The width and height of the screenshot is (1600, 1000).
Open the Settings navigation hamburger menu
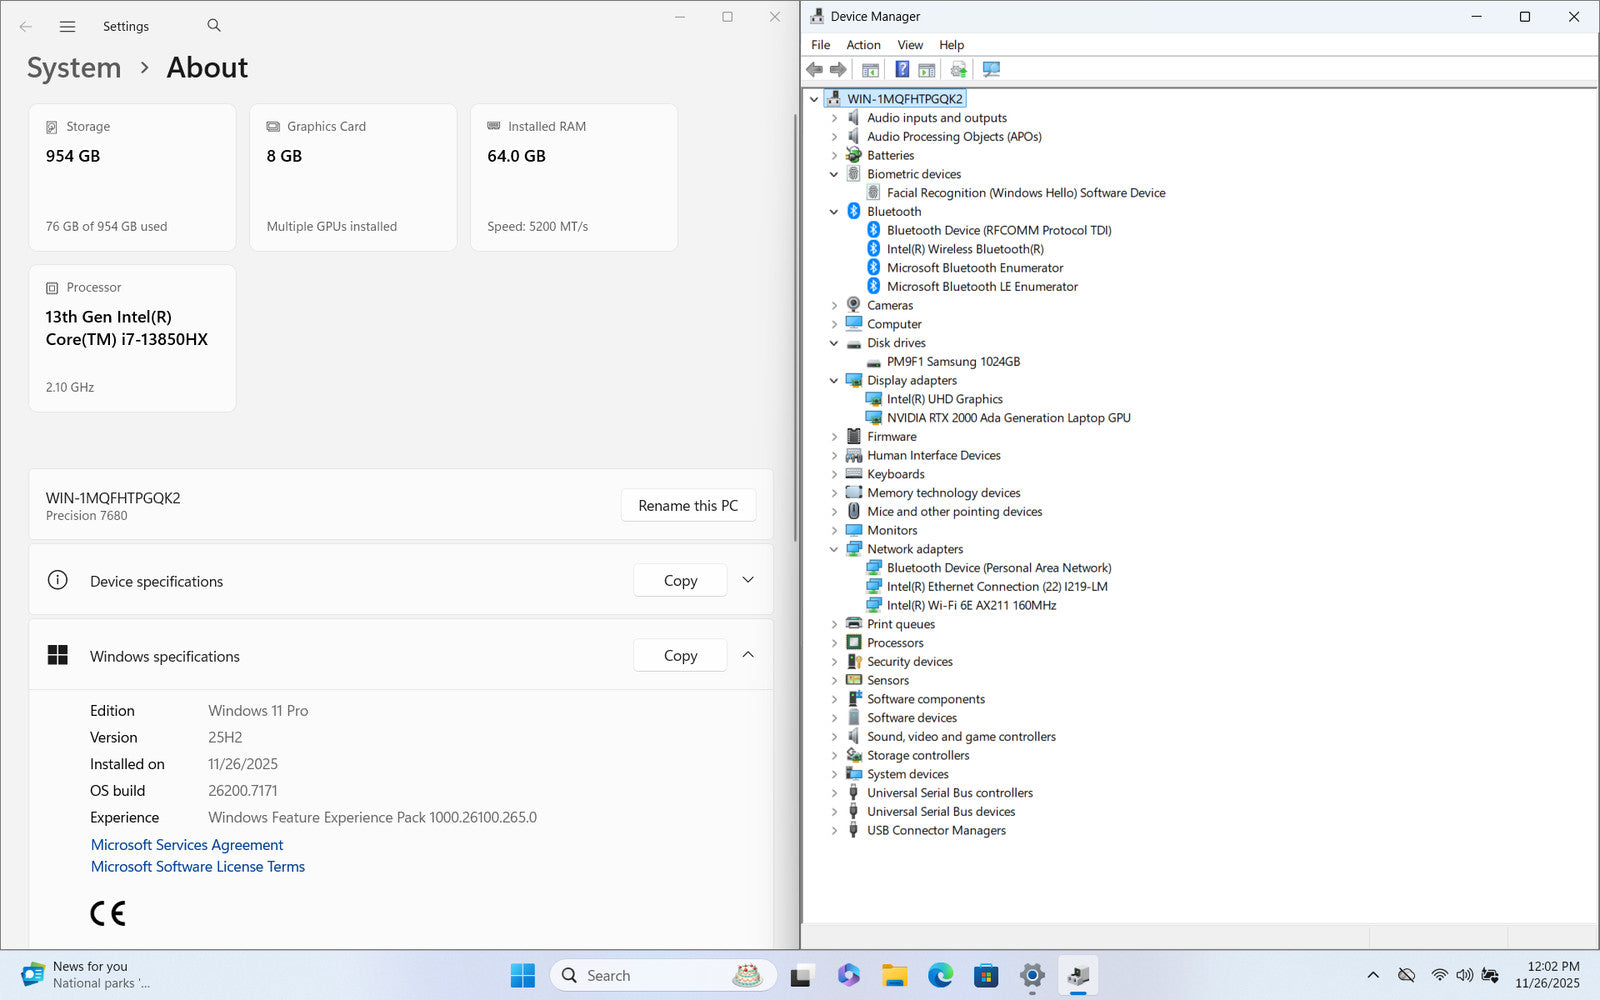[x=67, y=27]
